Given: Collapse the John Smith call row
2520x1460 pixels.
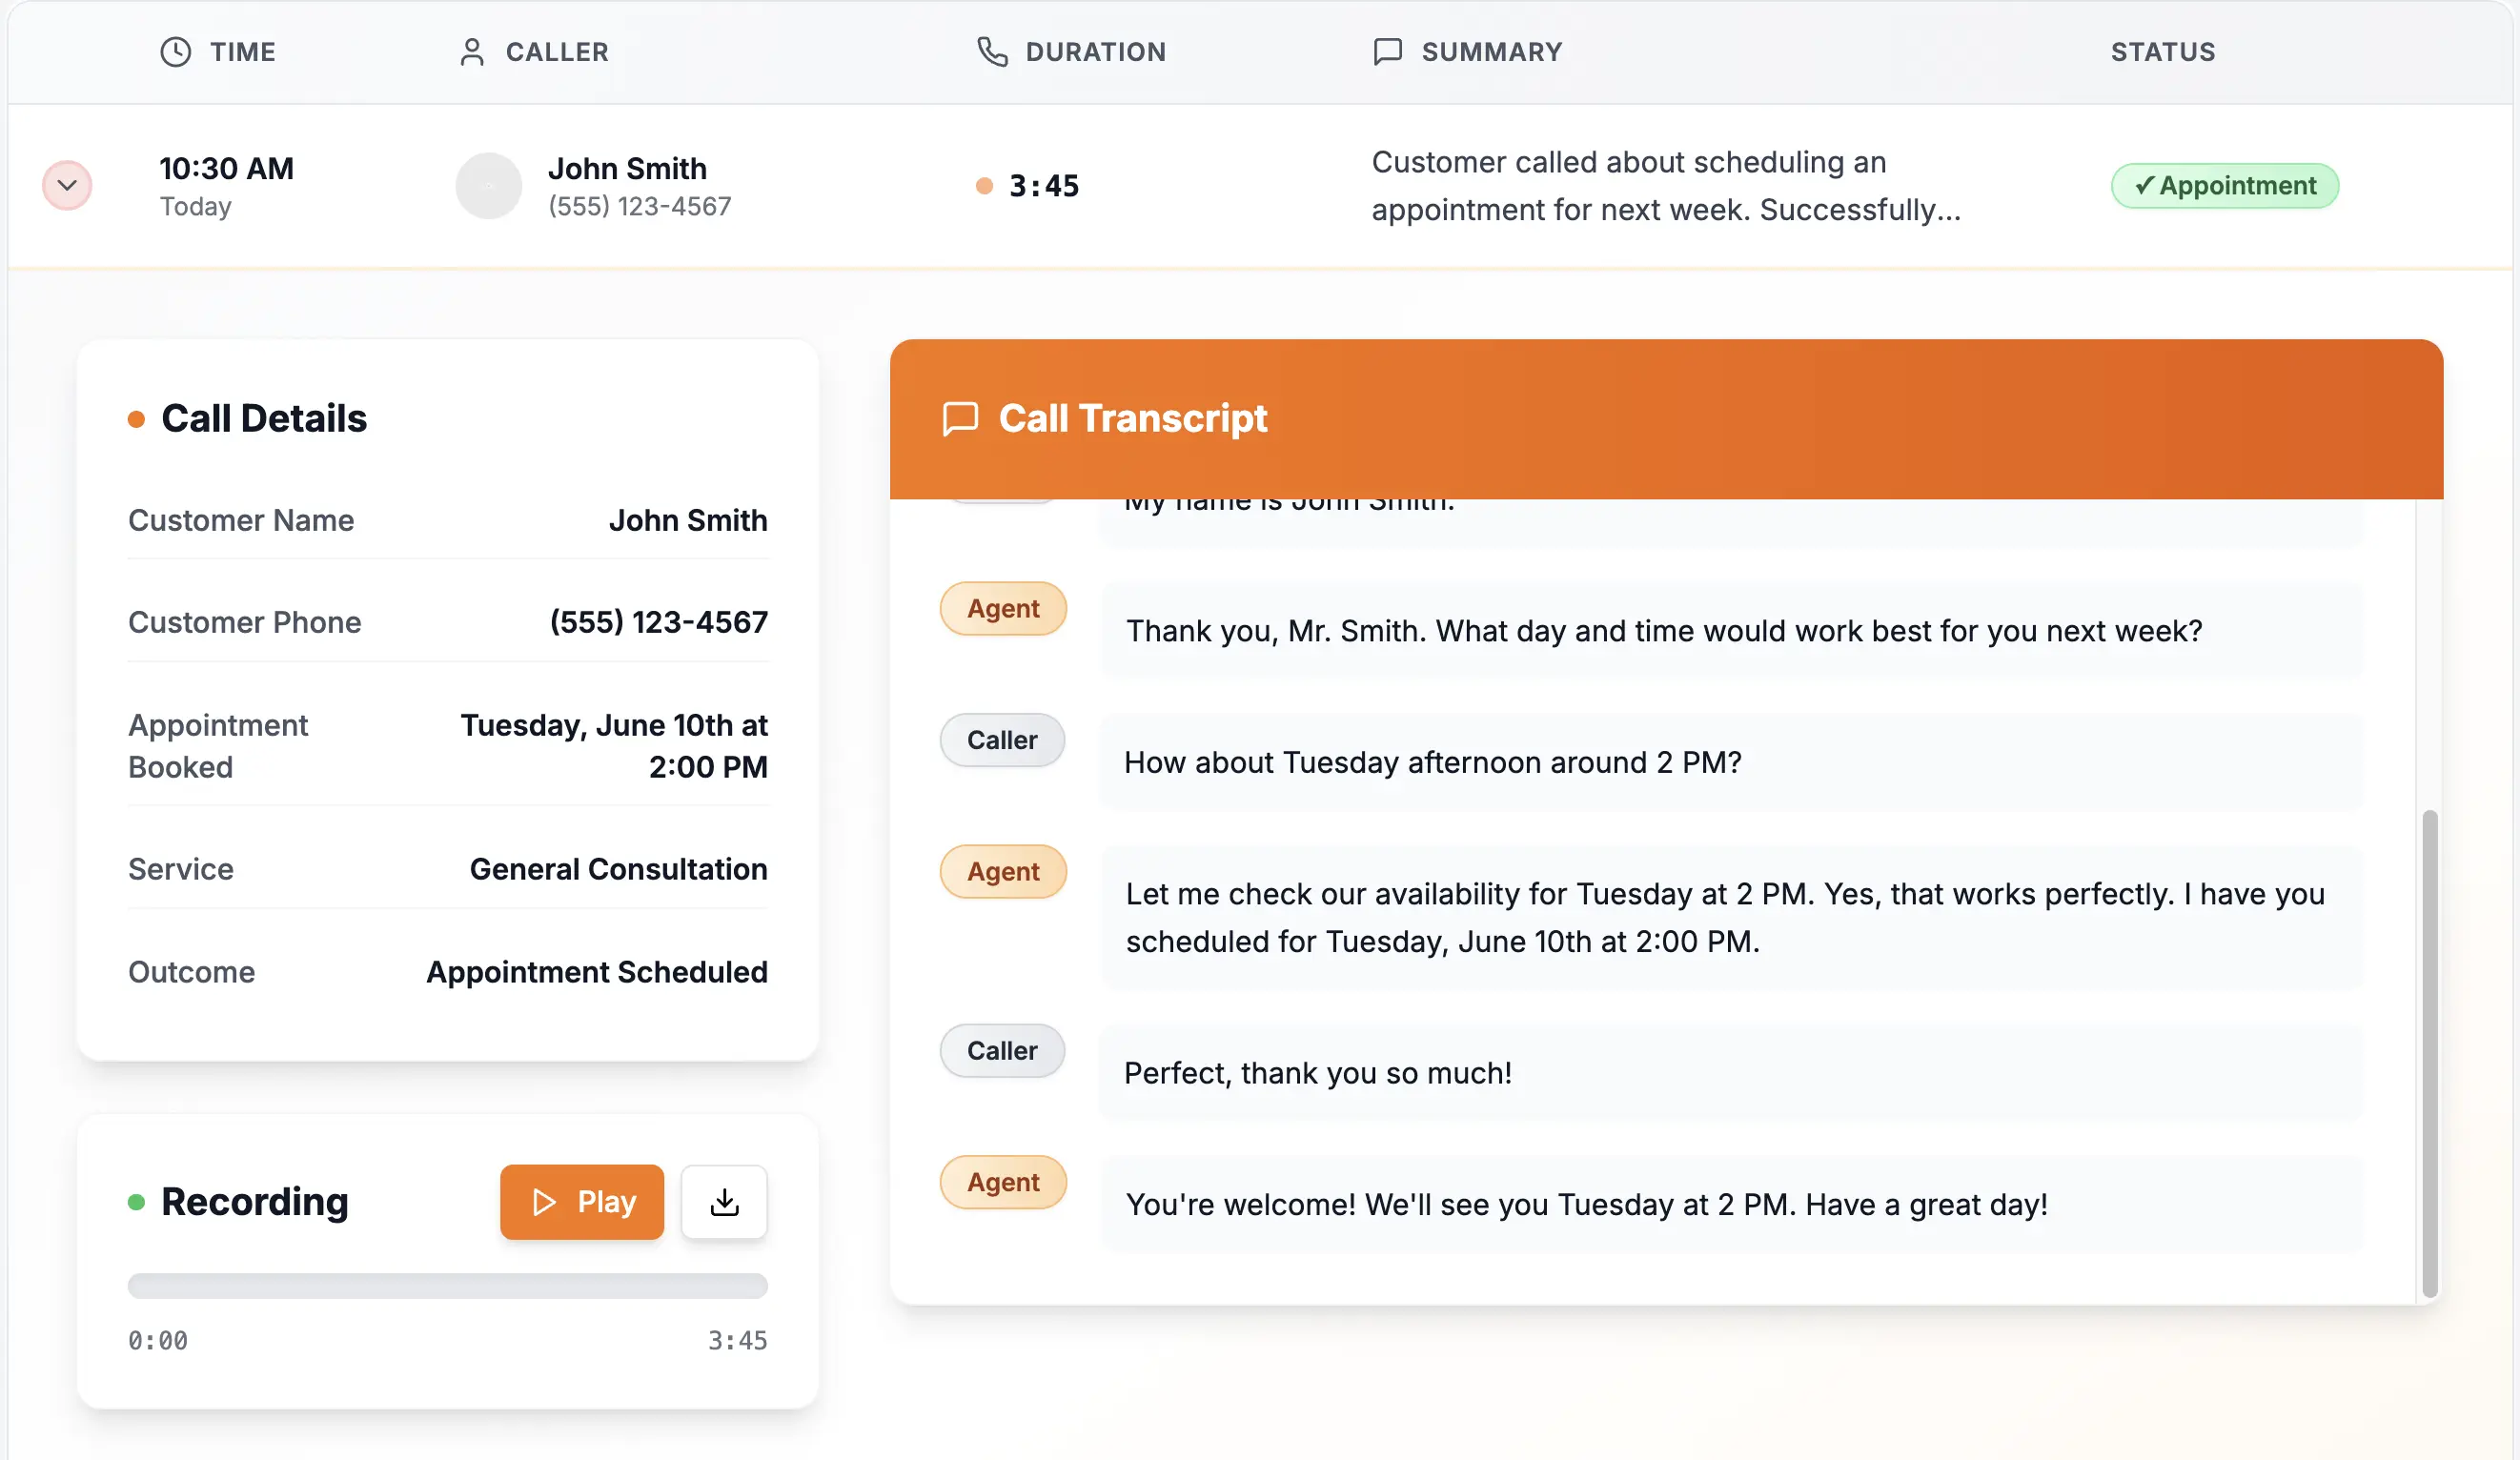Looking at the screenshot, I should tap(67, 185).
